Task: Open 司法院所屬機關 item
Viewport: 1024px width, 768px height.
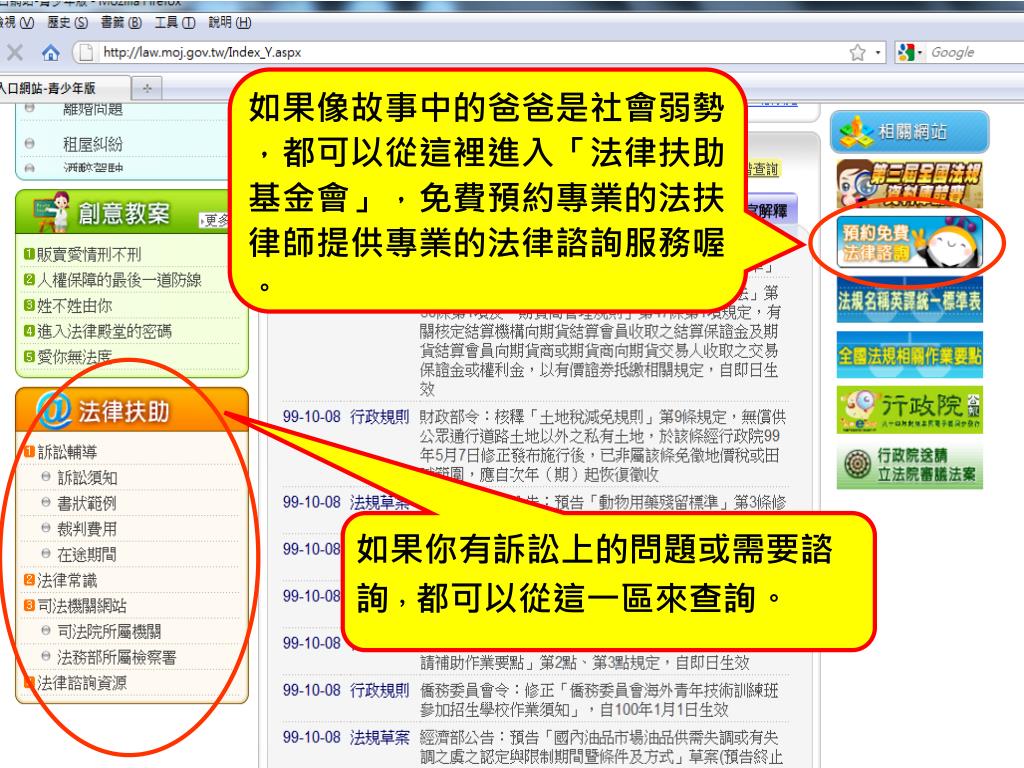Action: click(x=110, y=632)
